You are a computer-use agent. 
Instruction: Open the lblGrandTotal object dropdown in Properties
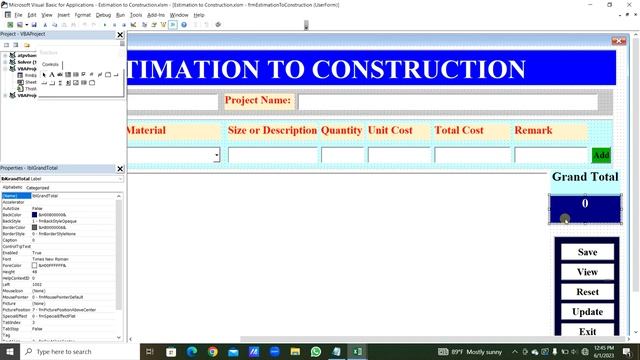(120, 179)
